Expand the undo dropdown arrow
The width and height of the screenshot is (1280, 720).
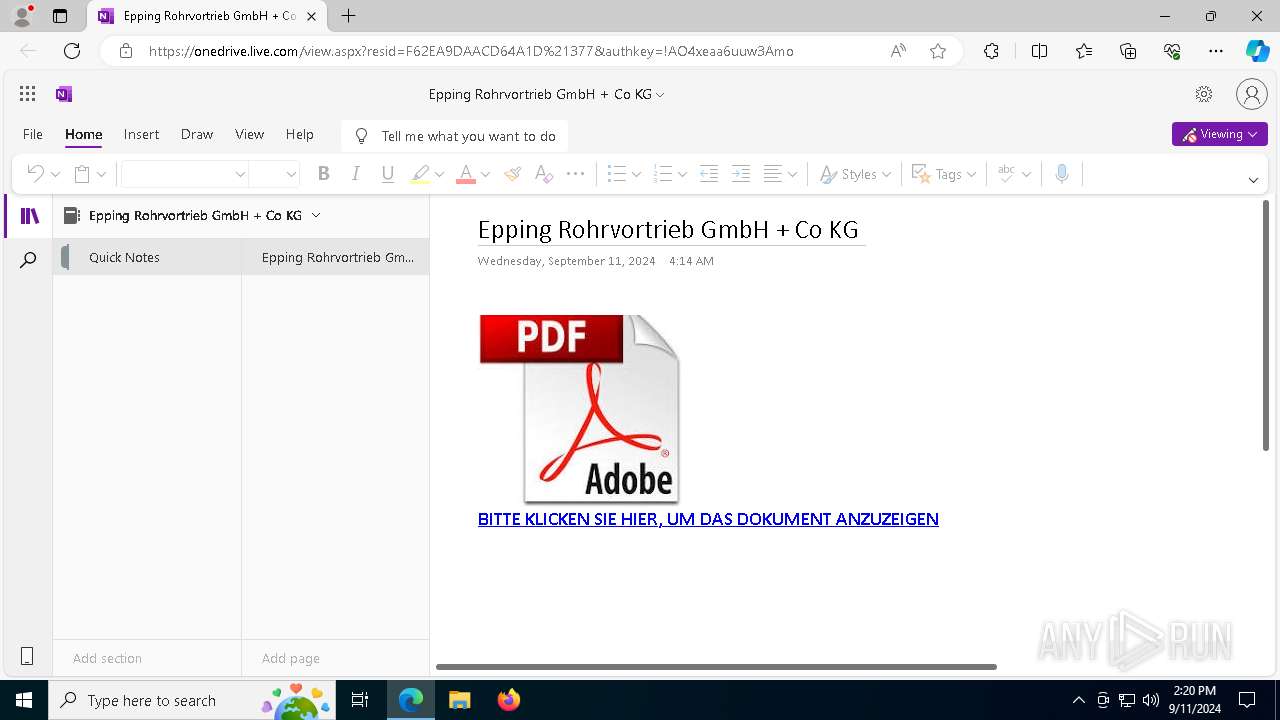pos(55,174)
